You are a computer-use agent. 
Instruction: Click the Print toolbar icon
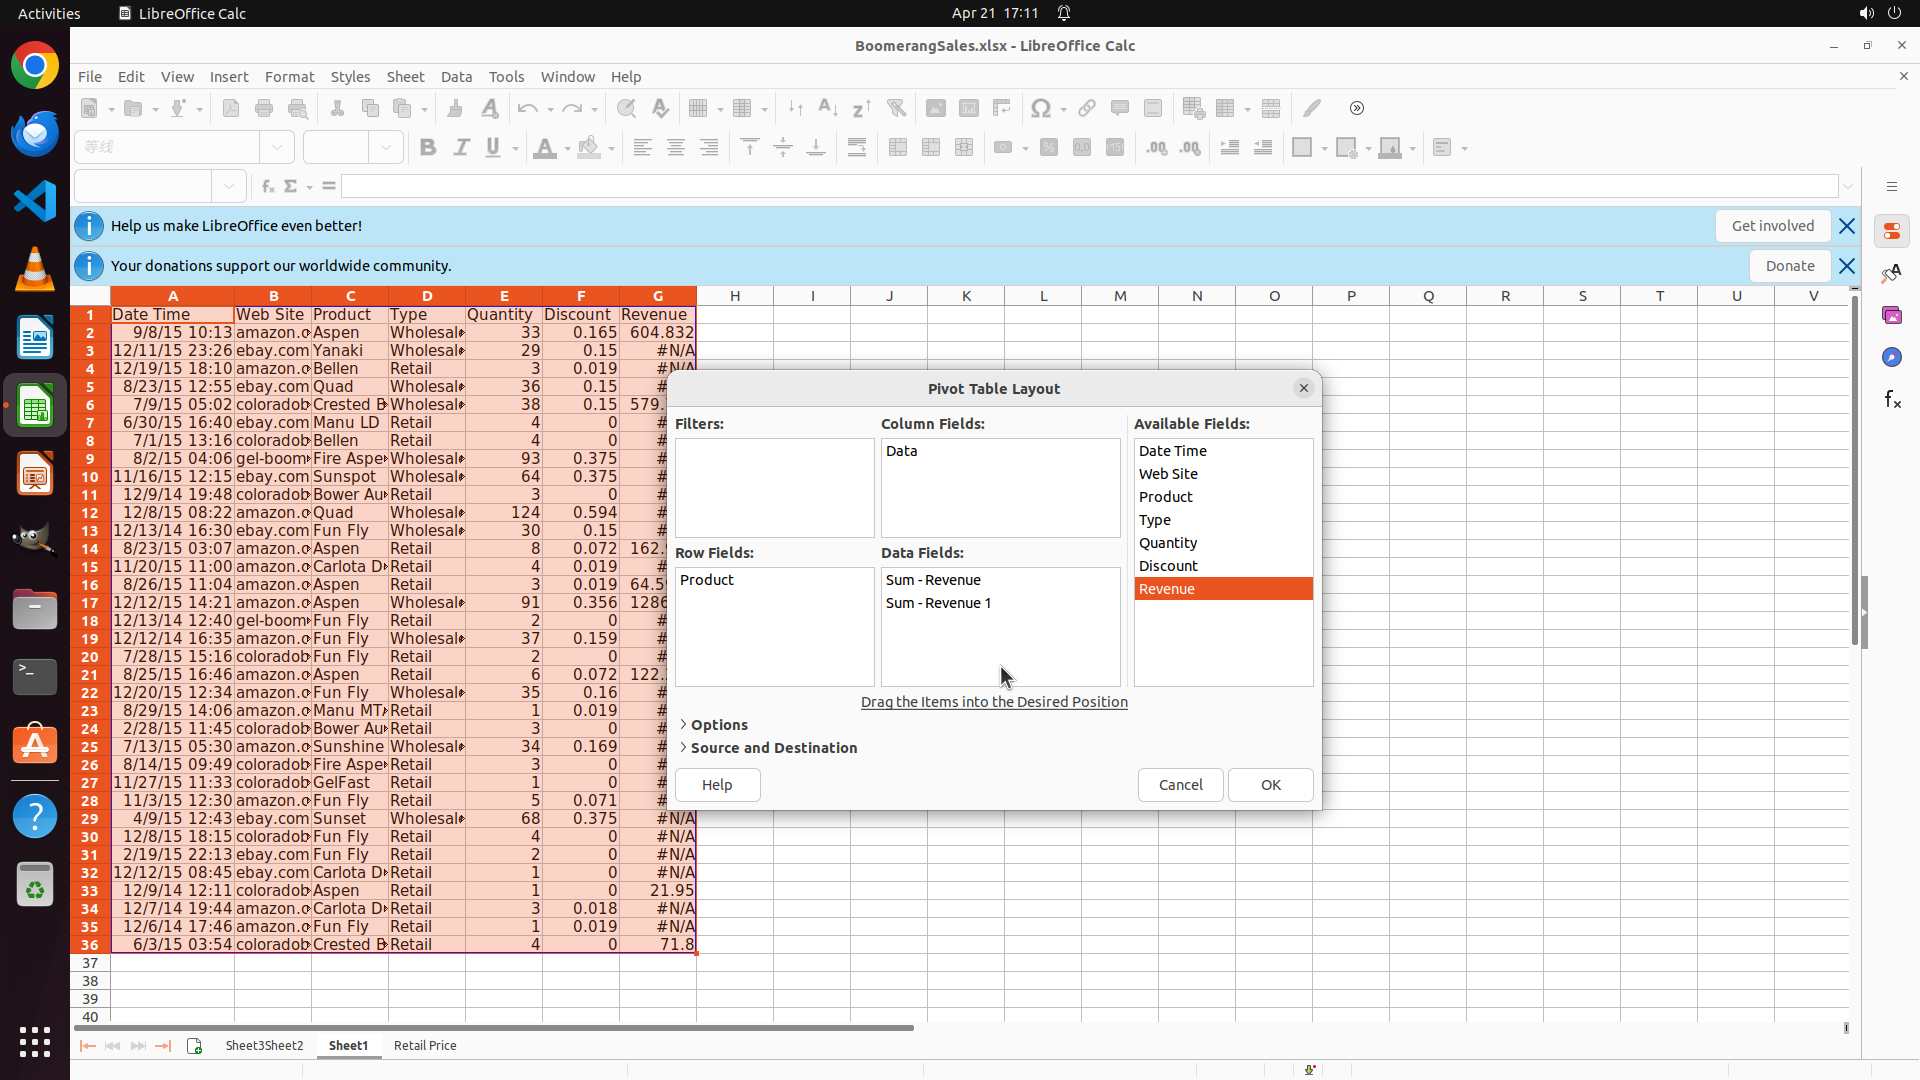coord(264,108)
